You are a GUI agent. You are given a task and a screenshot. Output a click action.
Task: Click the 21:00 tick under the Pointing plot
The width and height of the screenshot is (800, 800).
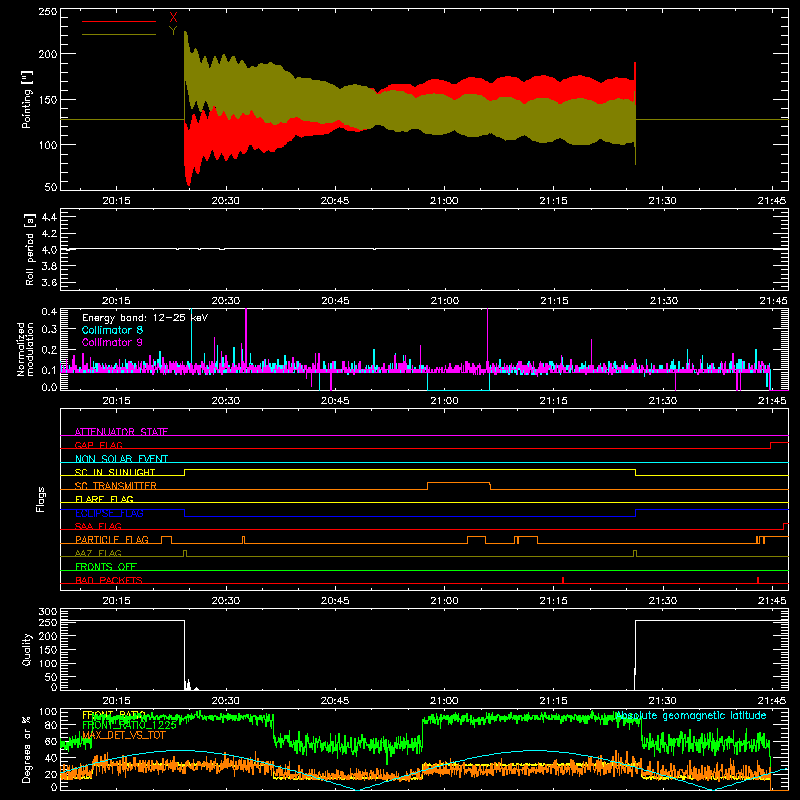444,201
